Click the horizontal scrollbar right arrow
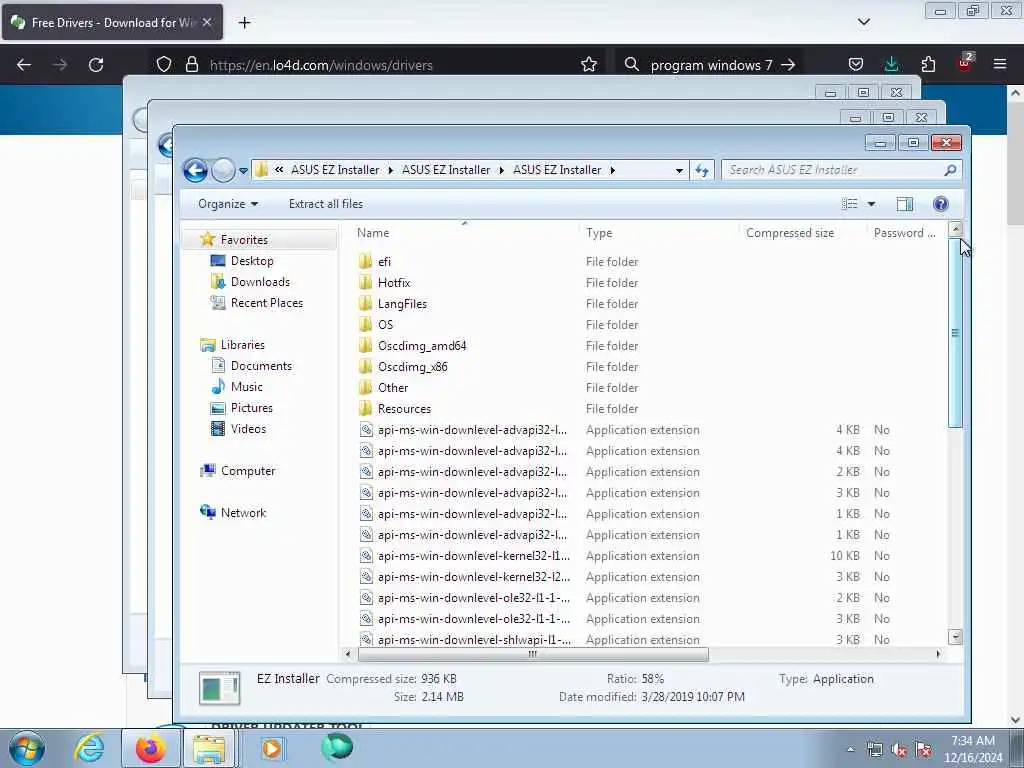 click(x=938, y=654)
